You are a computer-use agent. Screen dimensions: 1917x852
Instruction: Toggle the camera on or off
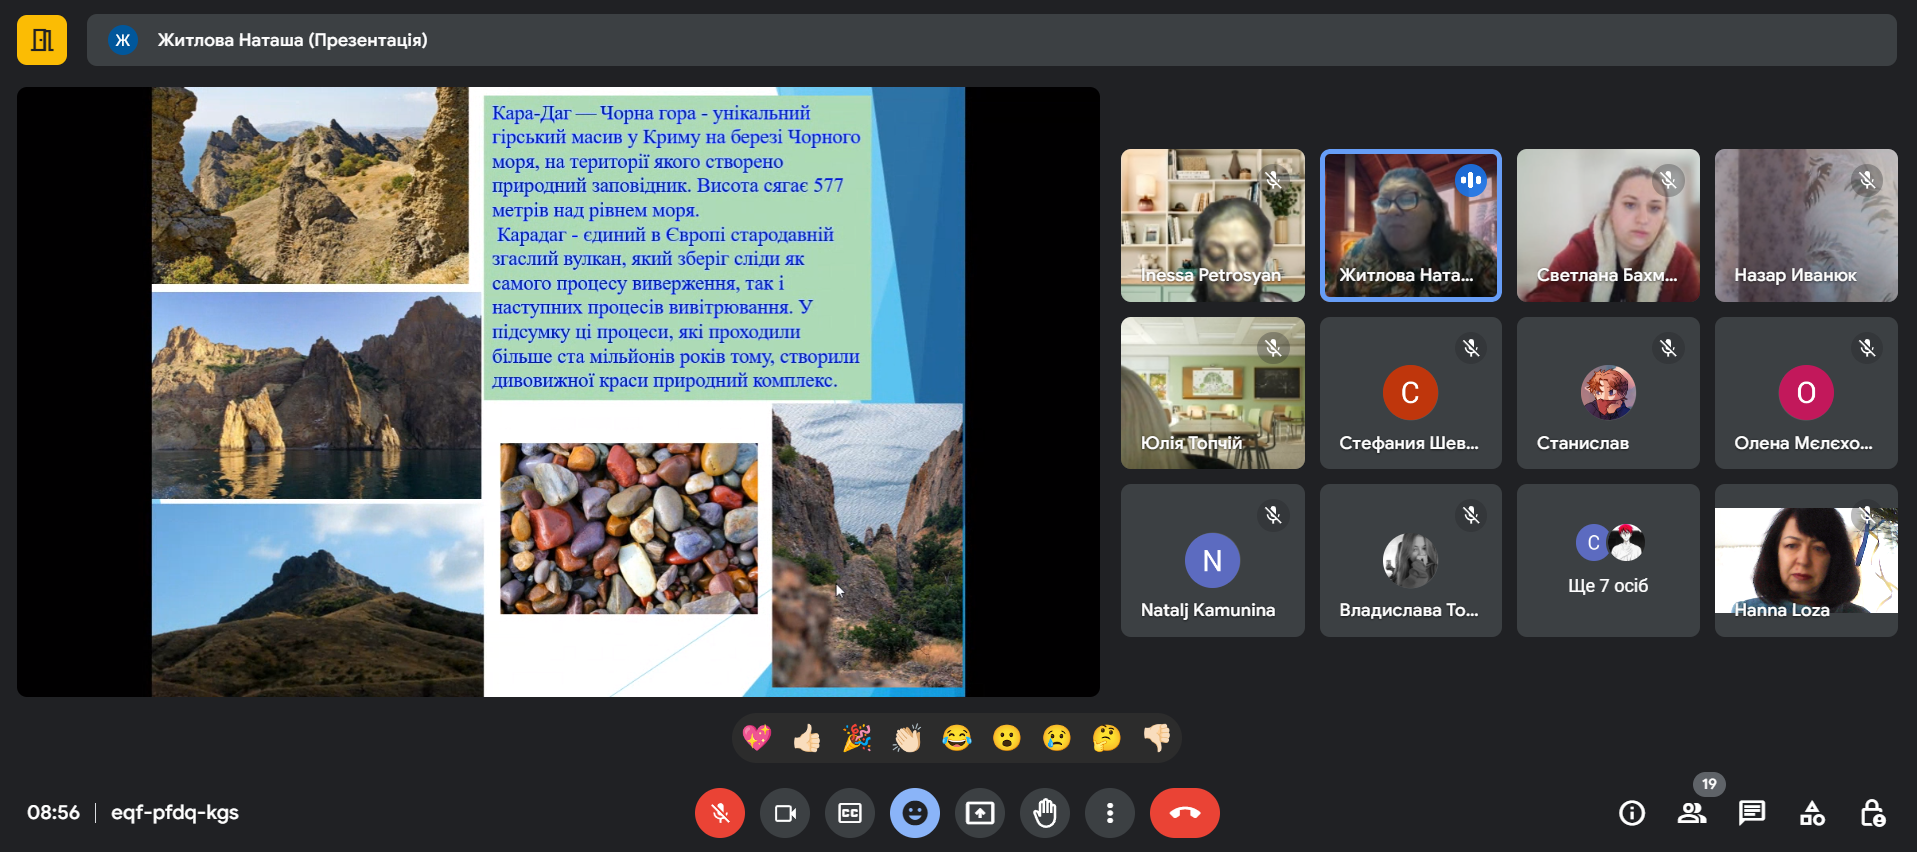(785, 813)
